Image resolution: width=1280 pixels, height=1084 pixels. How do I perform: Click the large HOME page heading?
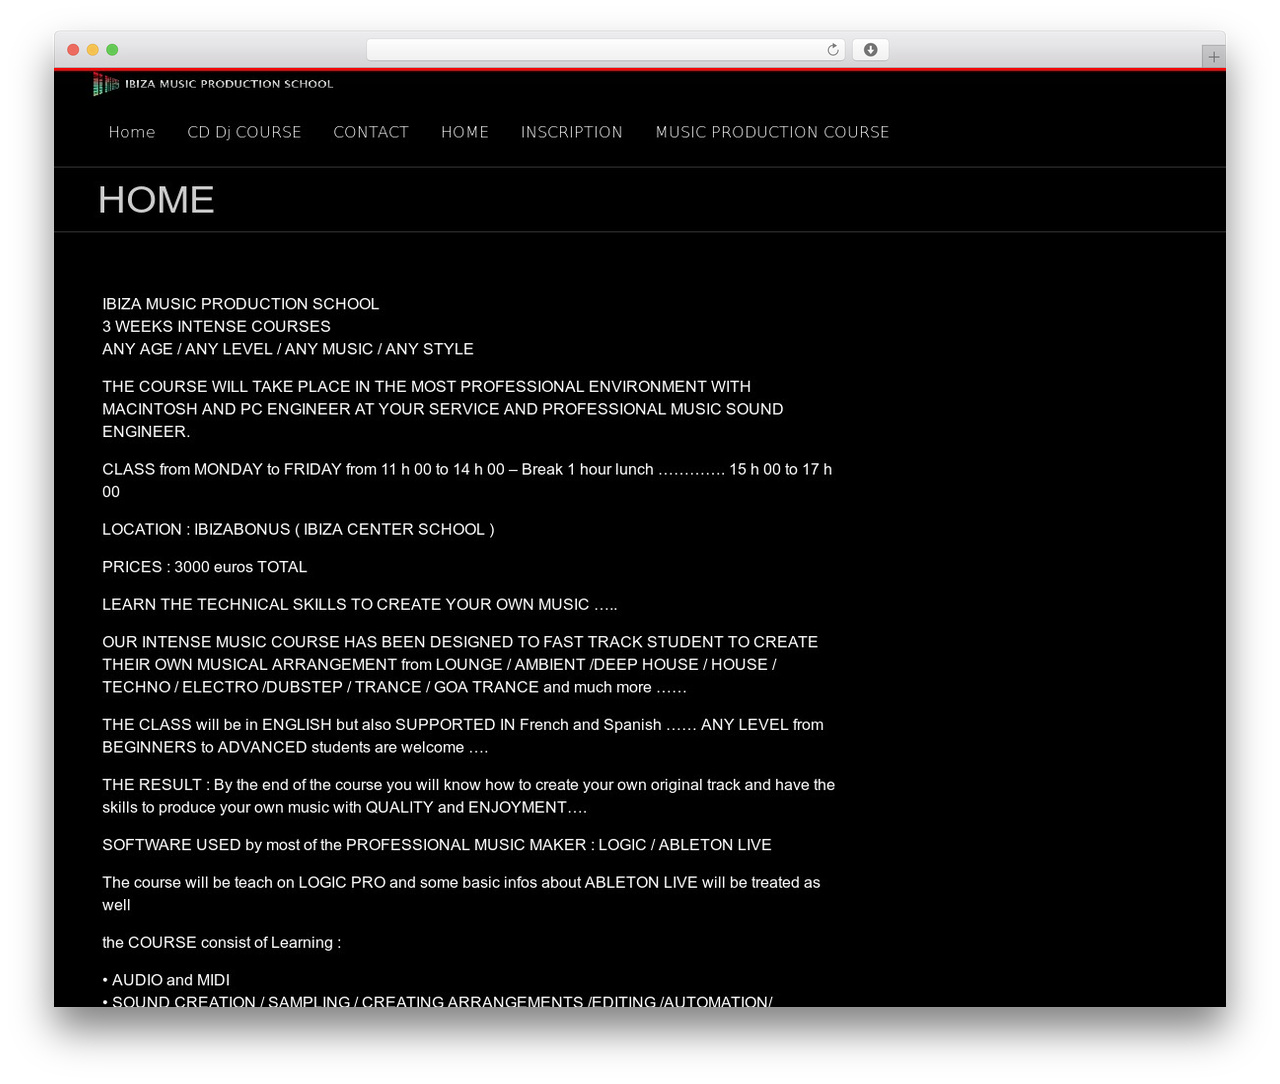pos(156,200)
